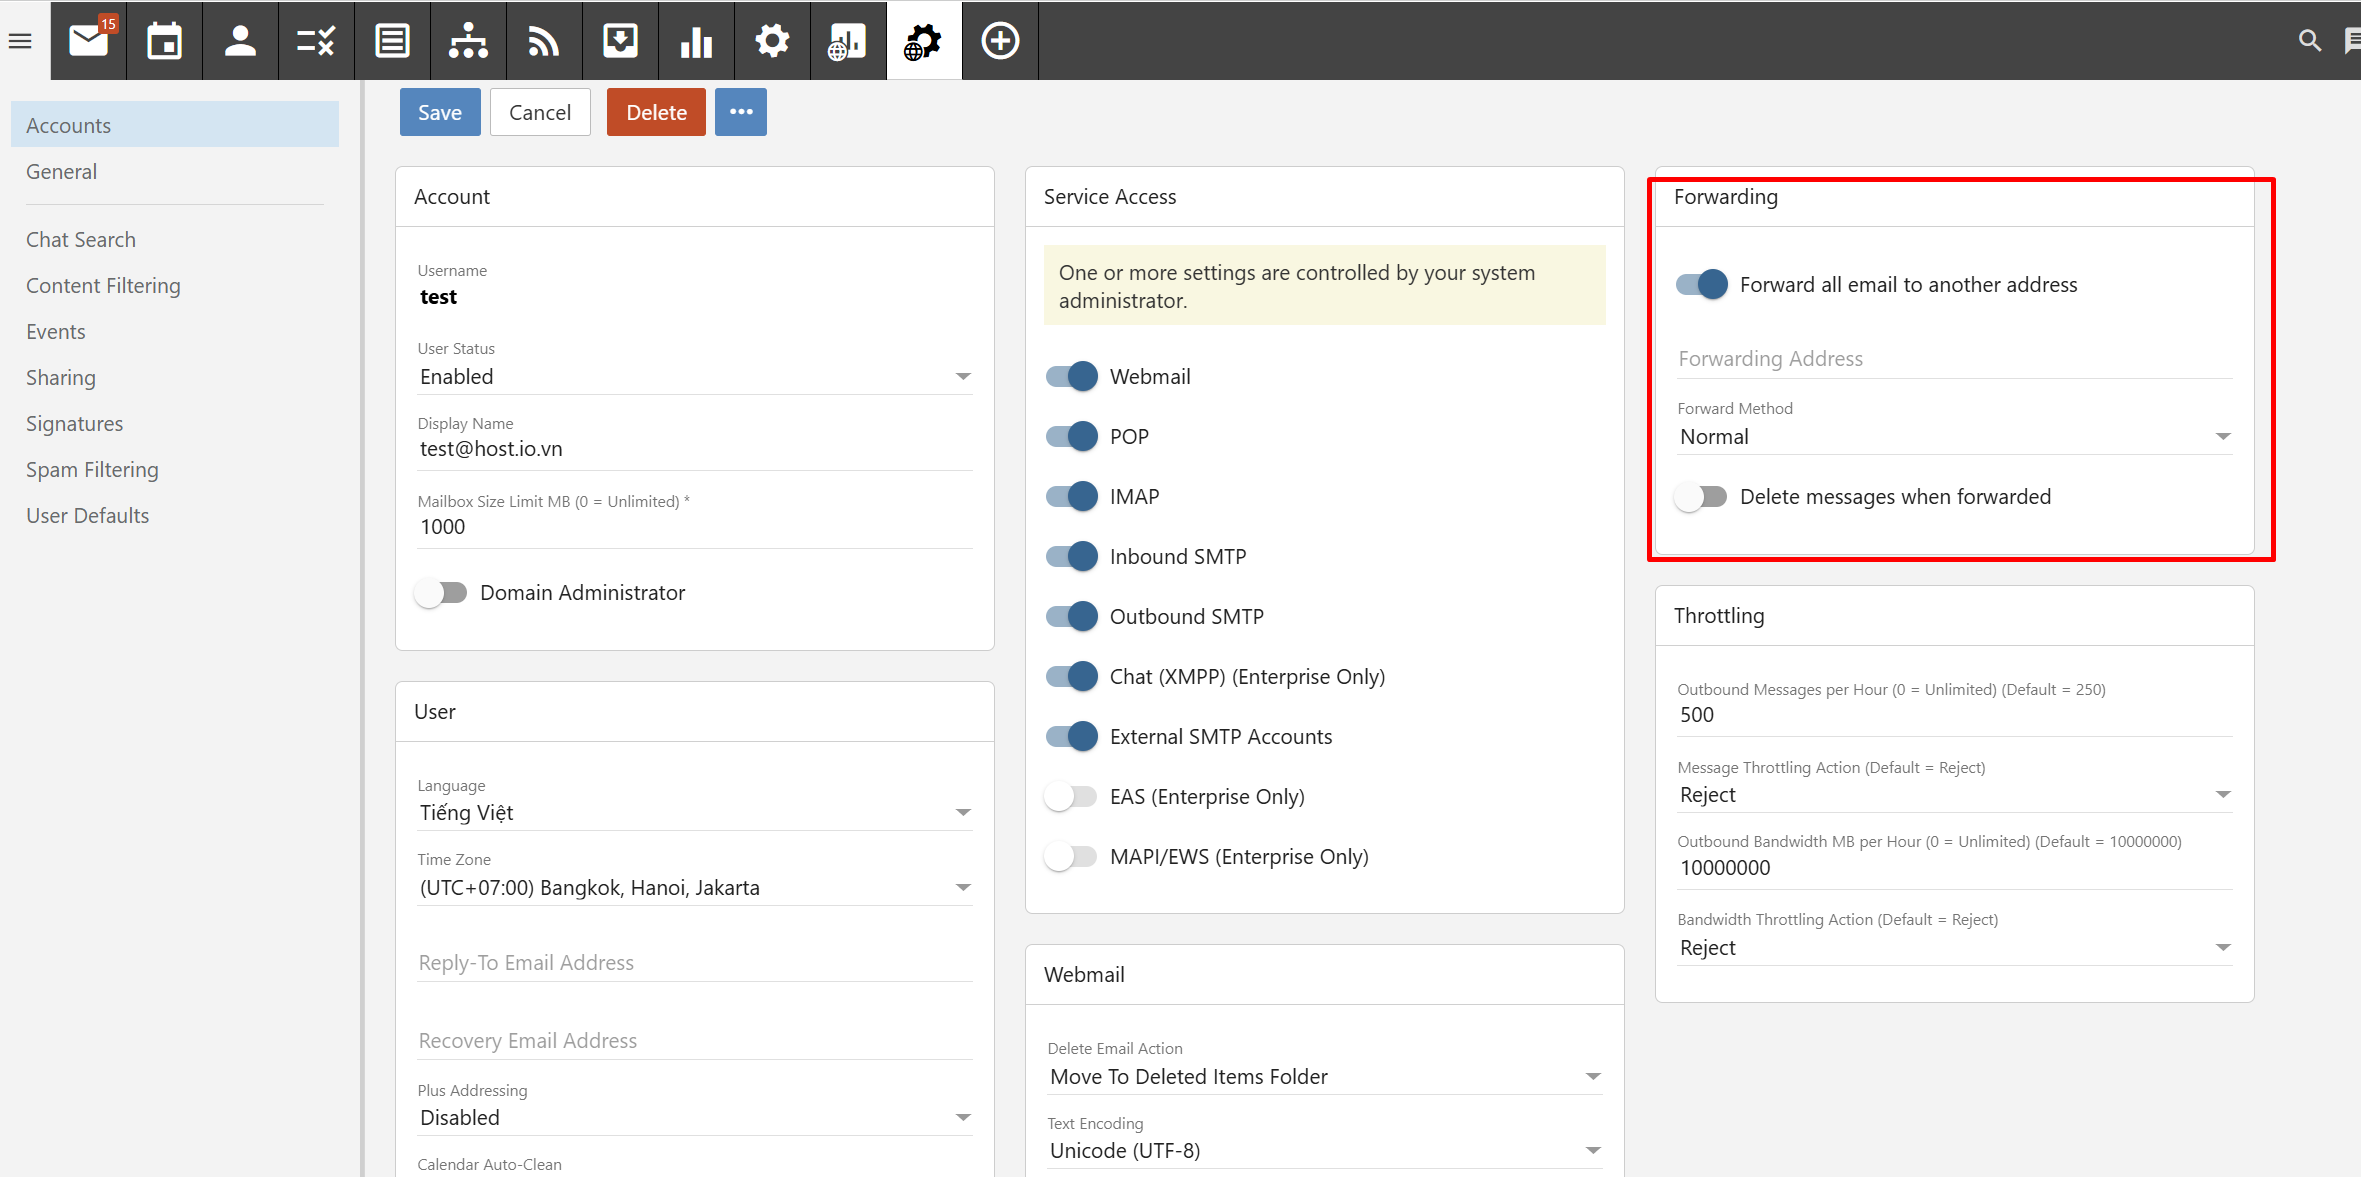Open the Email inbox icon
This screenshot has height=1177, width=2361.
click(89, 41)
